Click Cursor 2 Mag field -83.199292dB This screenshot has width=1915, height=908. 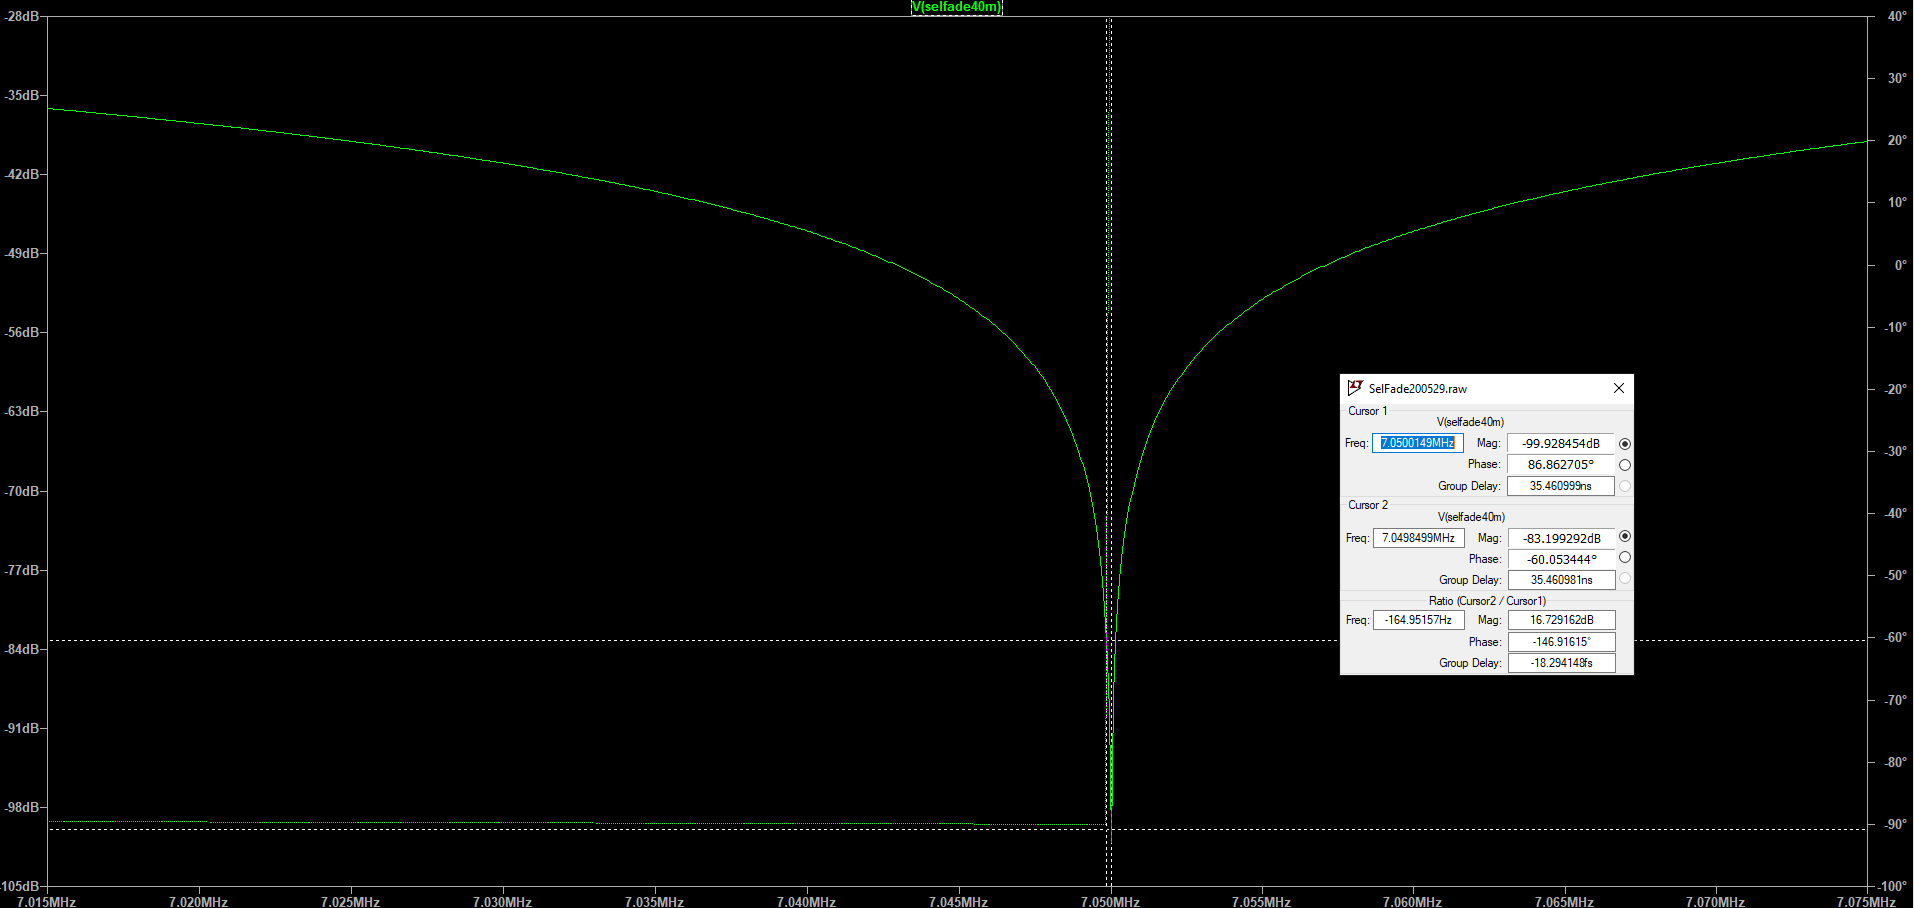(x=1562, y=538)
